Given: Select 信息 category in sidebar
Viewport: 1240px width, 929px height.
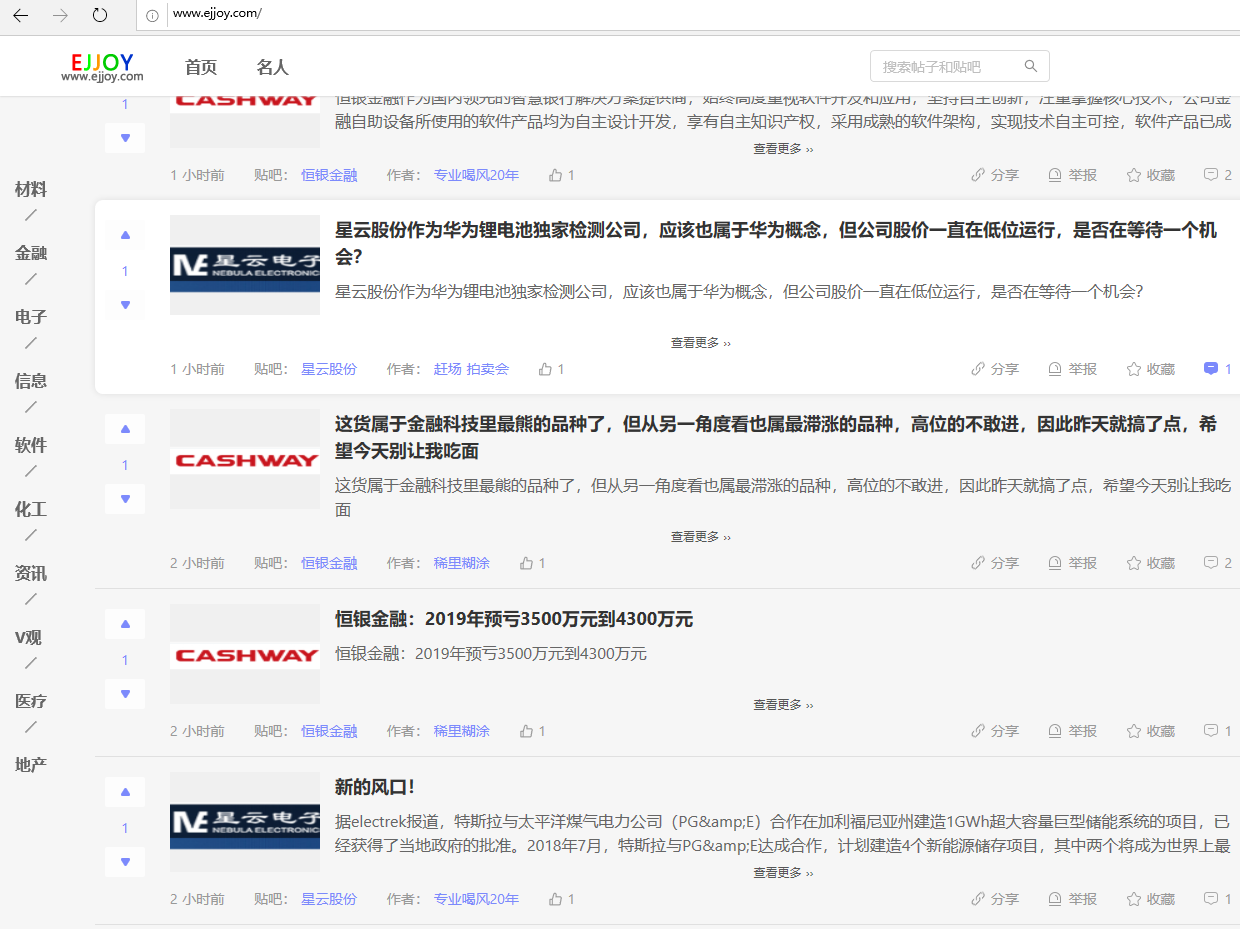Looking at the screenshot, I should [31, 382].
